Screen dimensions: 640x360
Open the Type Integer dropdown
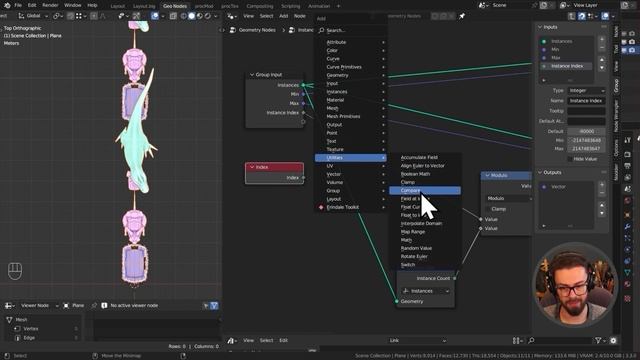pos(586,91)
